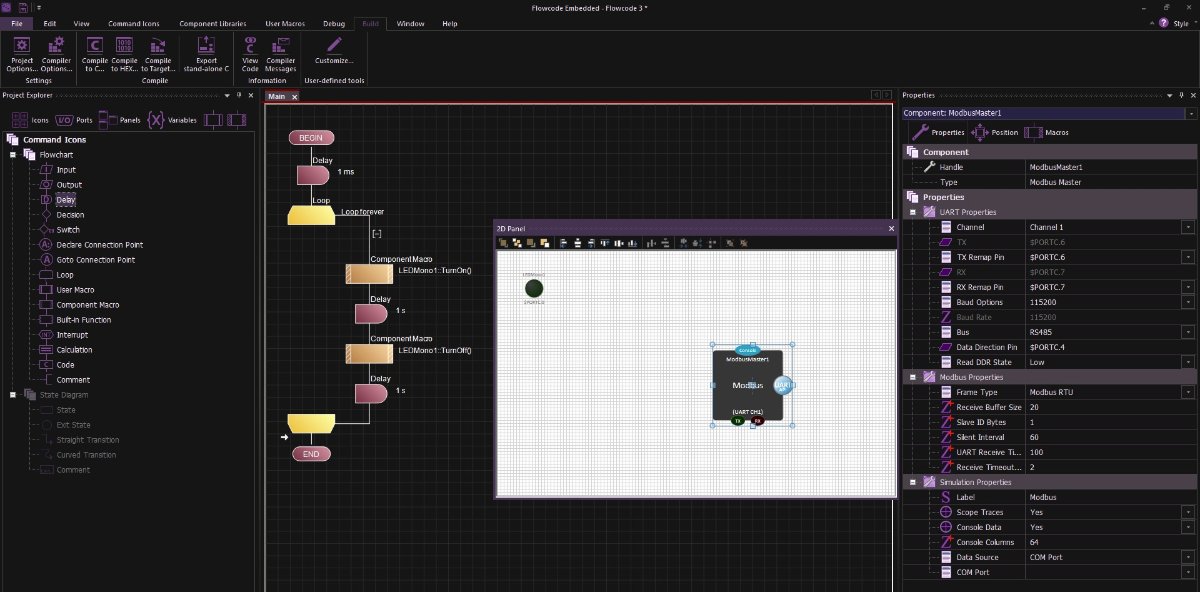Image resolution: width=1200 pixels, height=592 pixels.
Task: Open Edit ribbon tab
Action: tap(50, 23)
